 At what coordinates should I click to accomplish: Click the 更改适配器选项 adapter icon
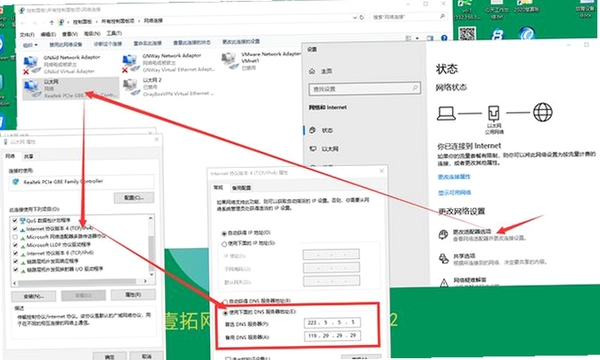[x=443, y=234]
